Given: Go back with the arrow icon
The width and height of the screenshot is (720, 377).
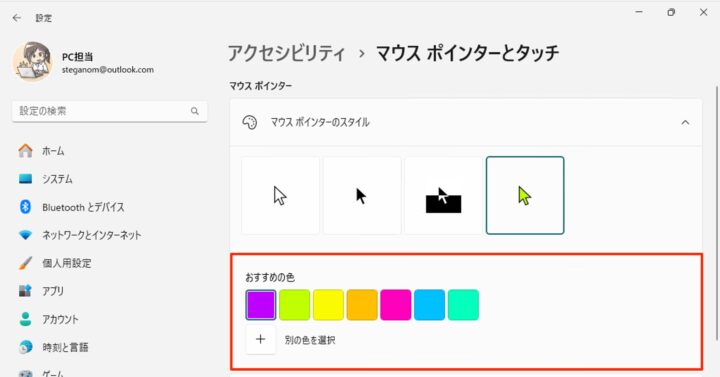Looking at the screenshot, I should click(17, 18).
